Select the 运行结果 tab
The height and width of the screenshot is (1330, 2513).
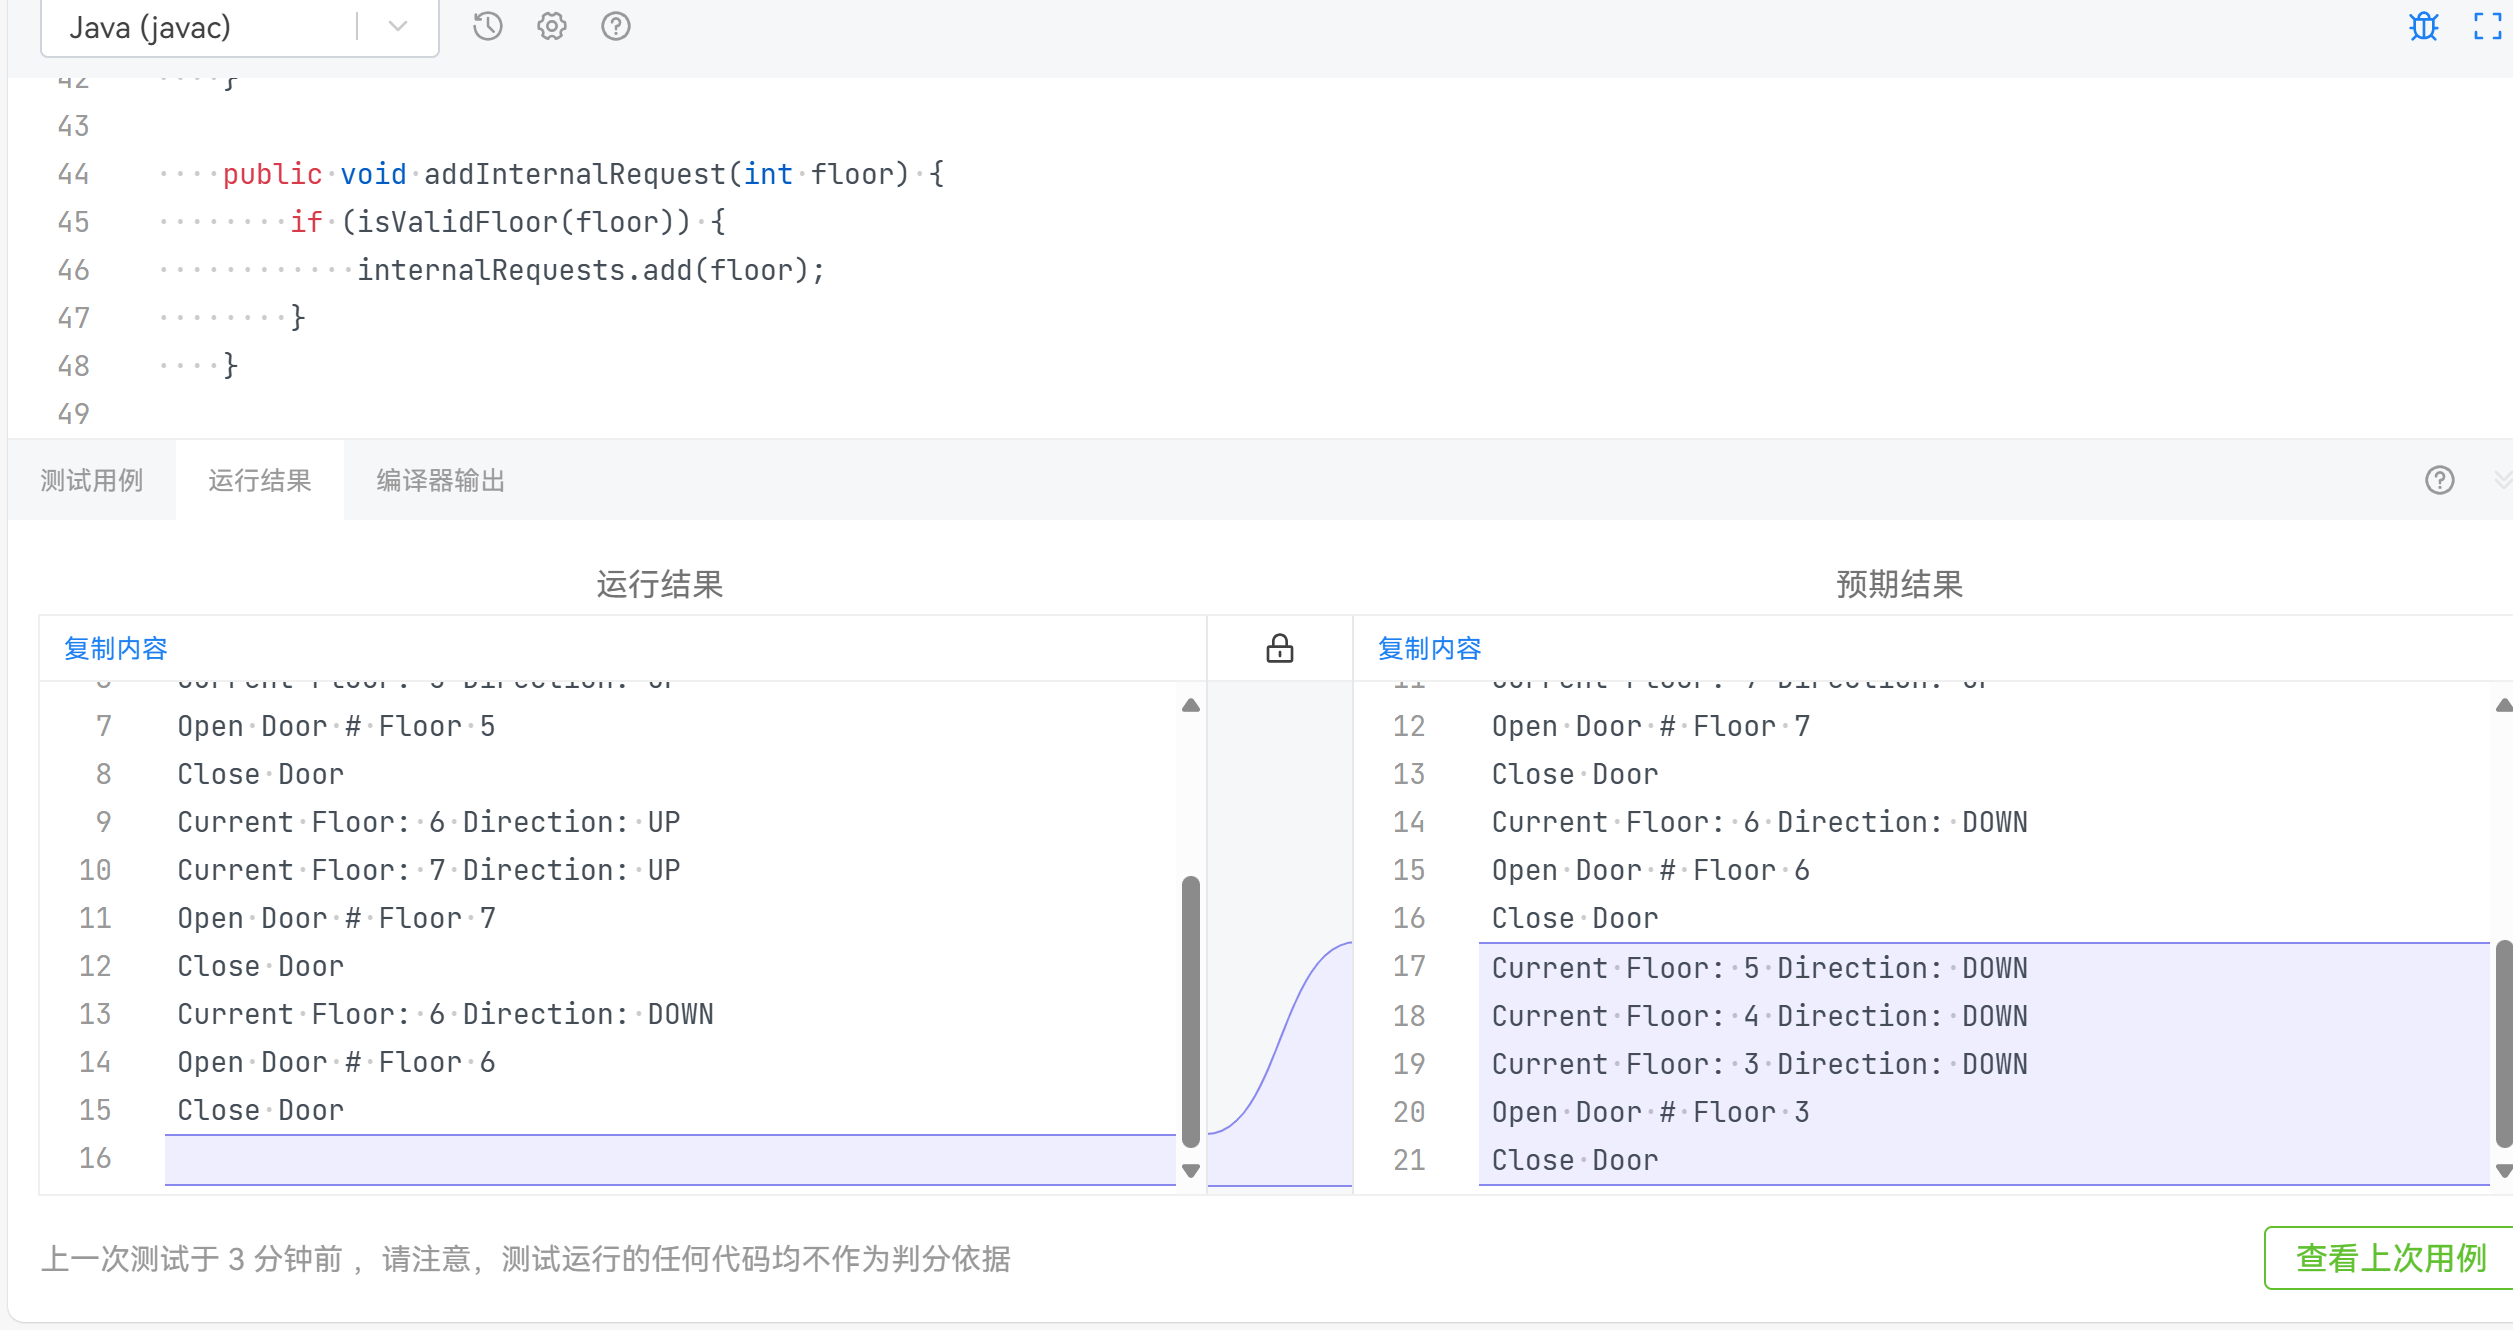pyautogui.click(x=260, y=481)
